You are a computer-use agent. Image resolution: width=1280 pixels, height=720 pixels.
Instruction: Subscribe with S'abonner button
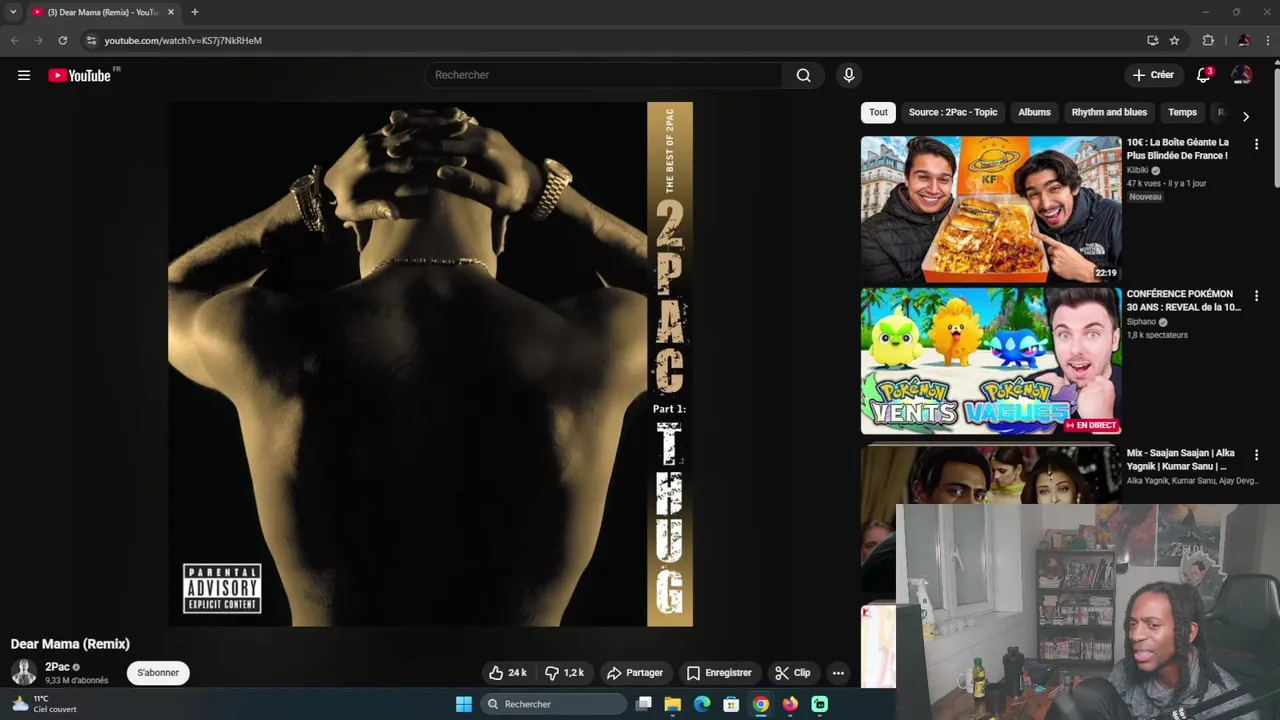coord(158,673)
